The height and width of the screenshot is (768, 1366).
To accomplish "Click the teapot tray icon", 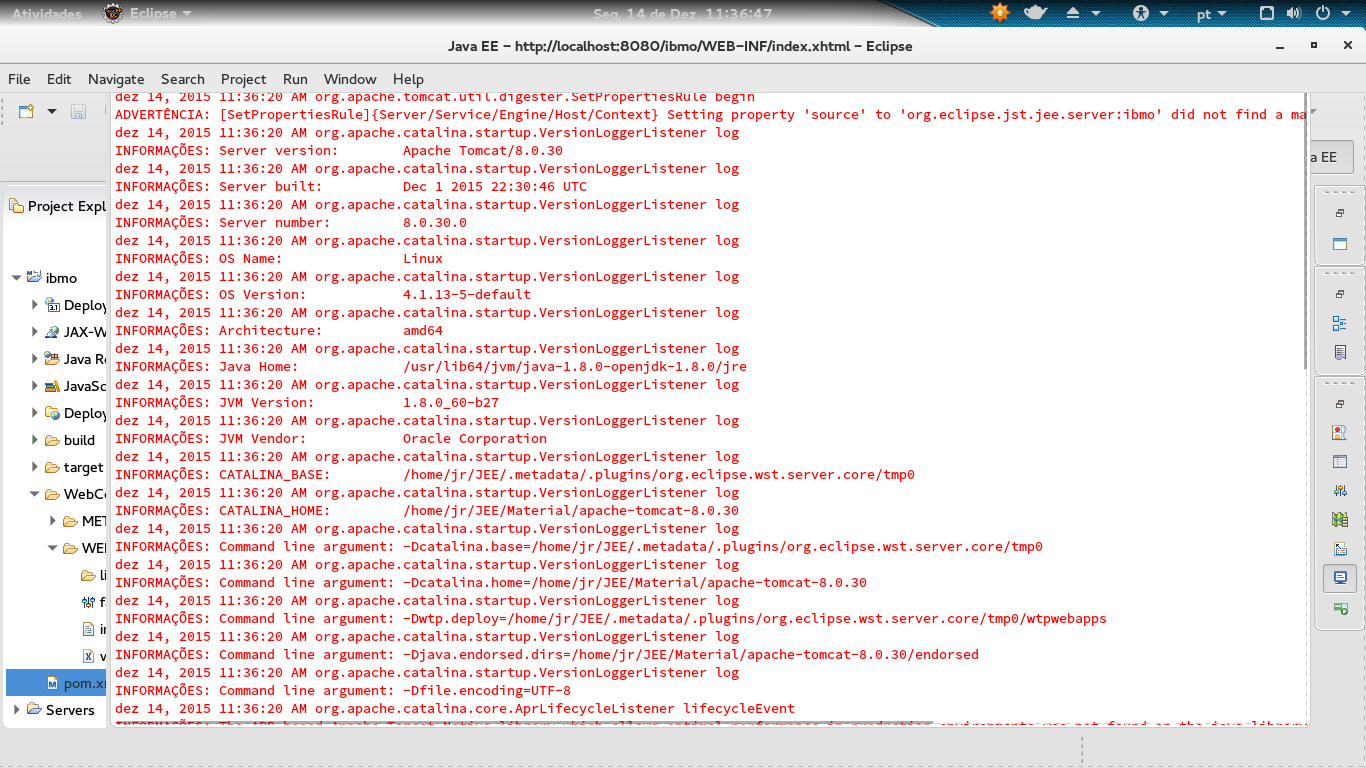I will 1036,13.
